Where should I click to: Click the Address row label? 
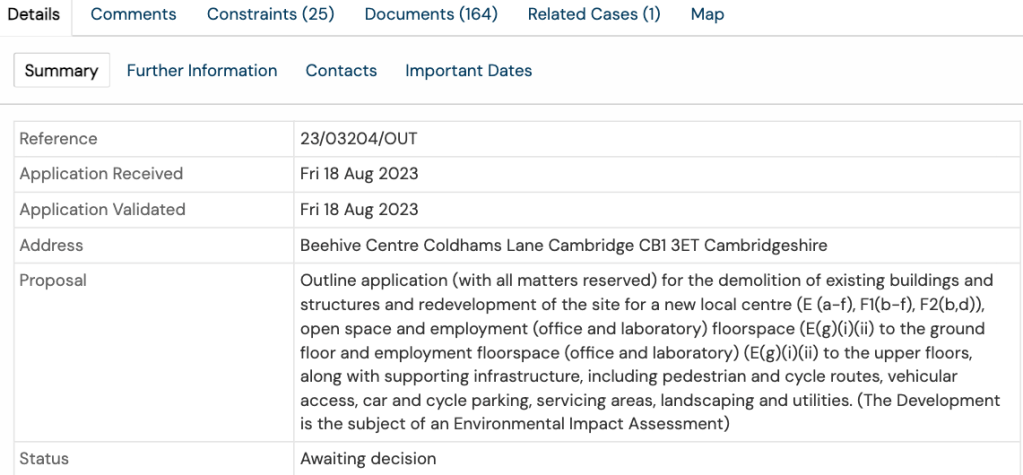point(52,245)
